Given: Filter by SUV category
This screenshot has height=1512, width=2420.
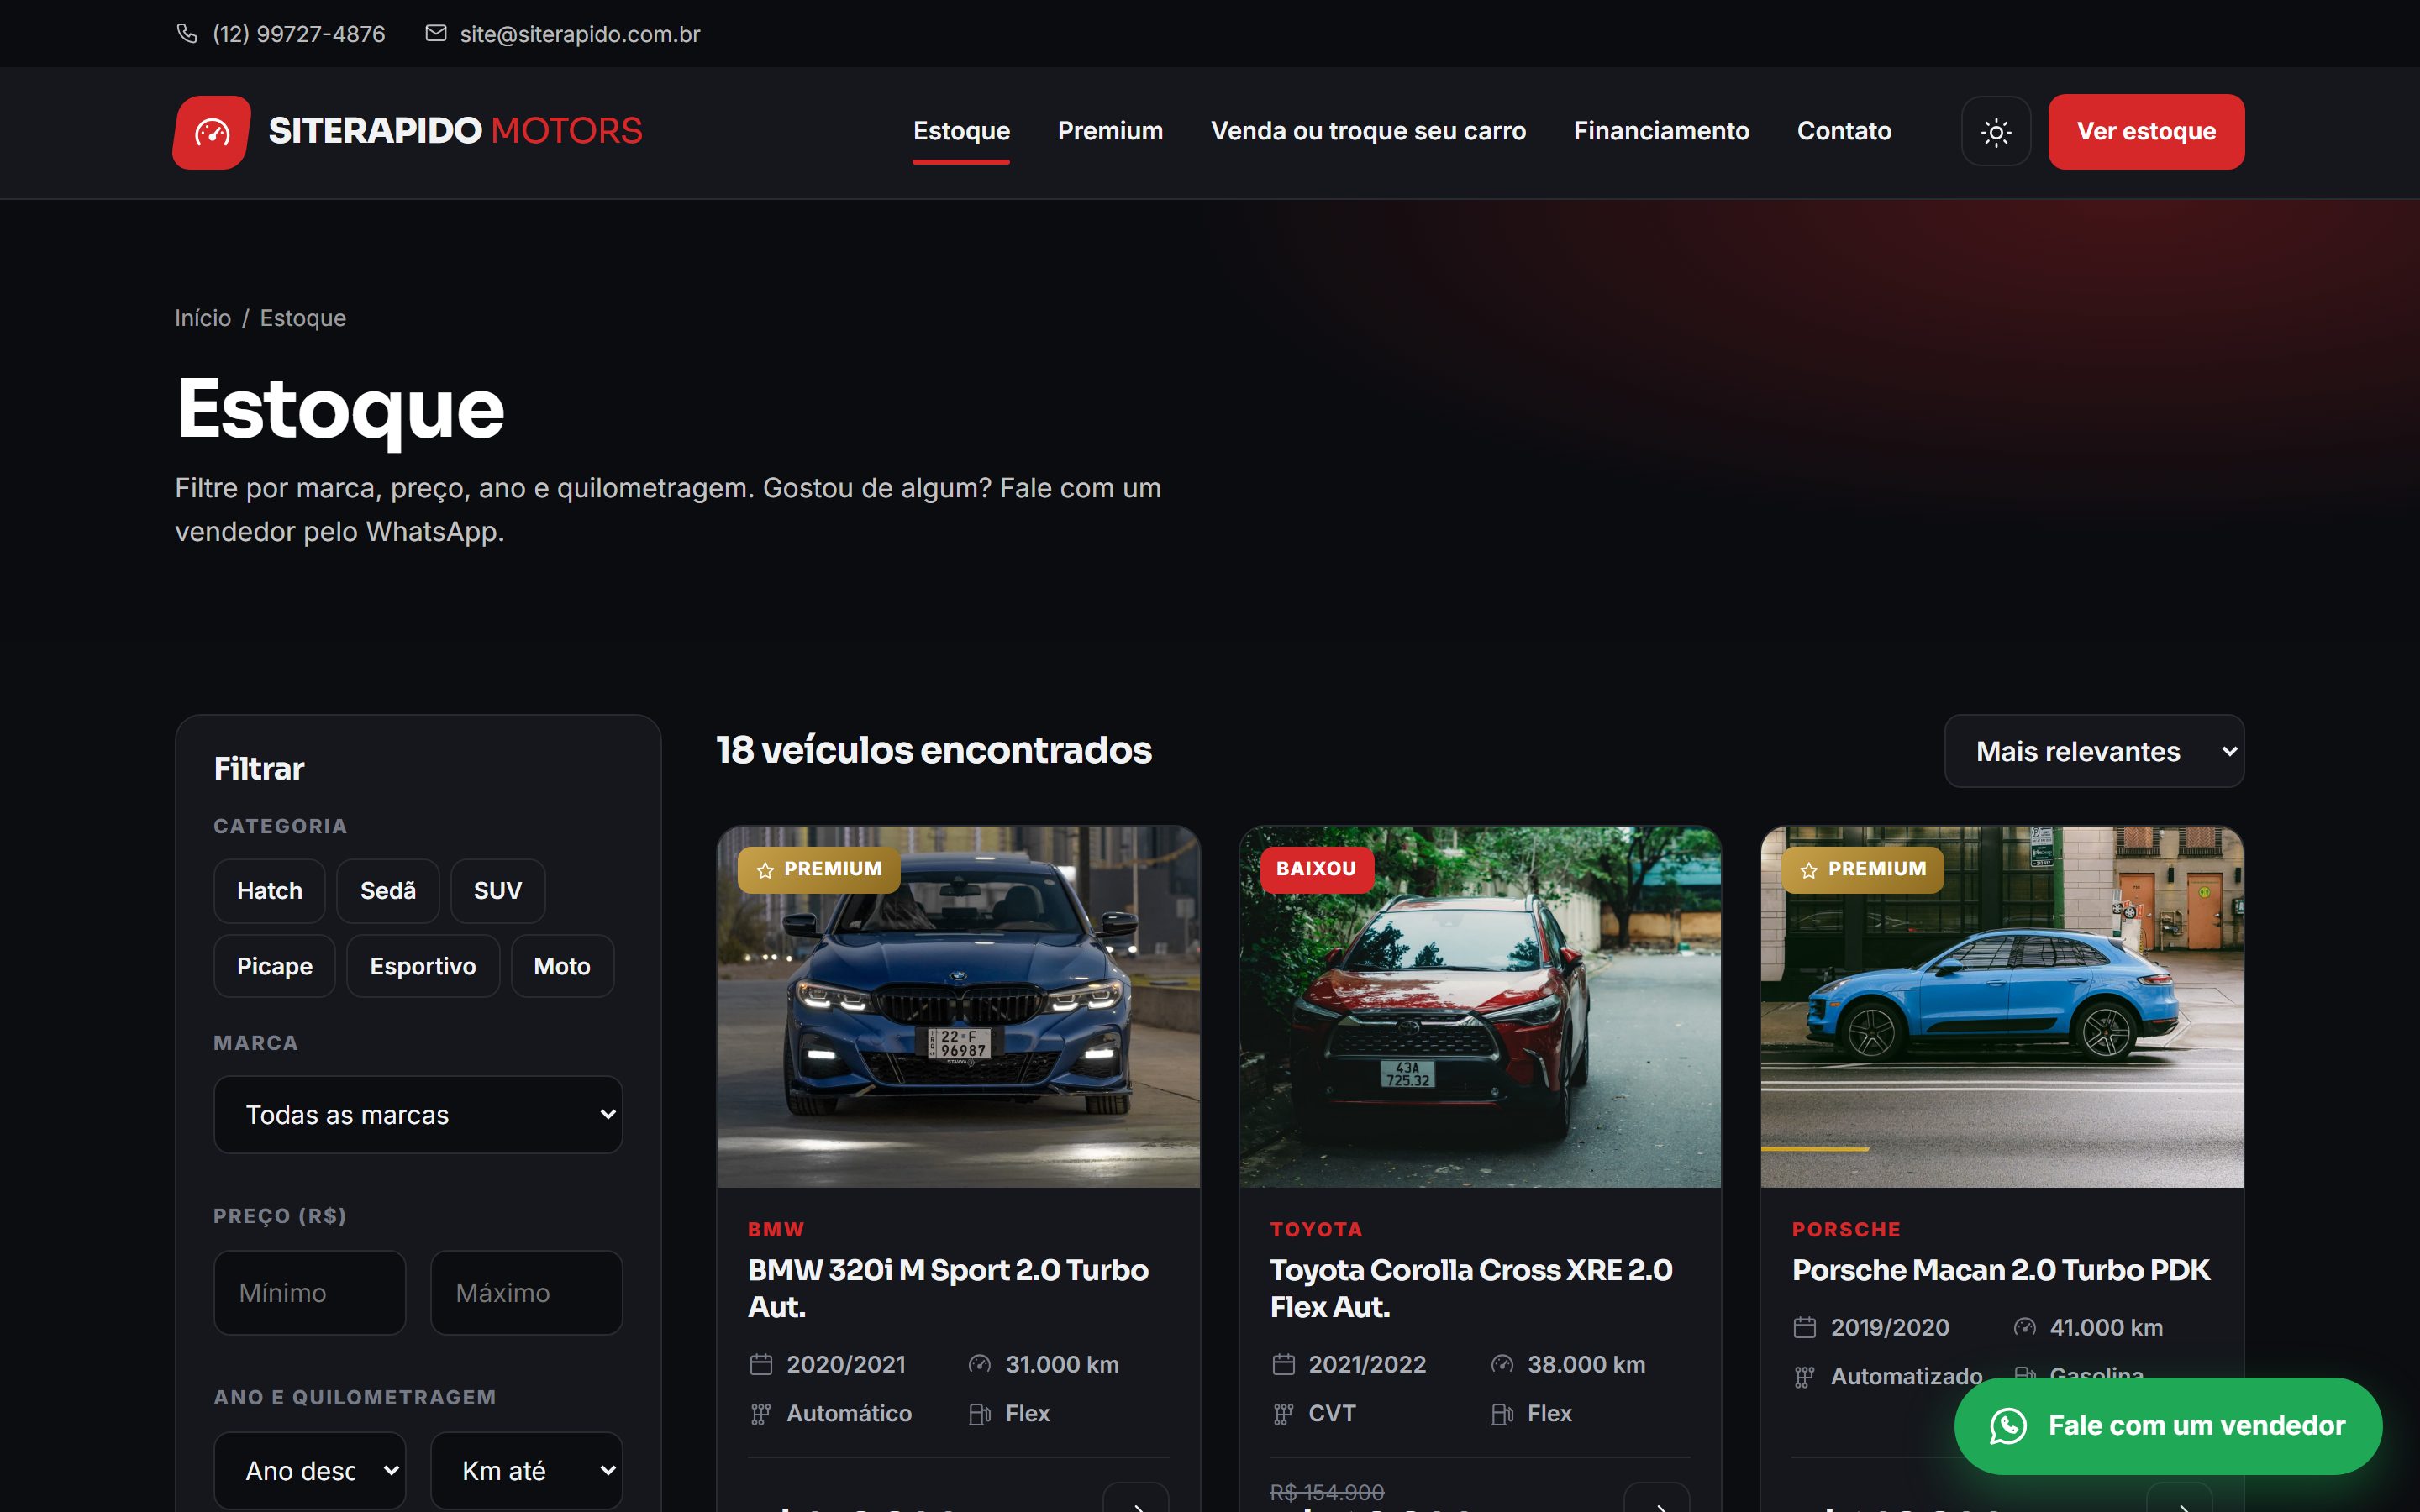Looking at the screenshot, I should (498, 891).
